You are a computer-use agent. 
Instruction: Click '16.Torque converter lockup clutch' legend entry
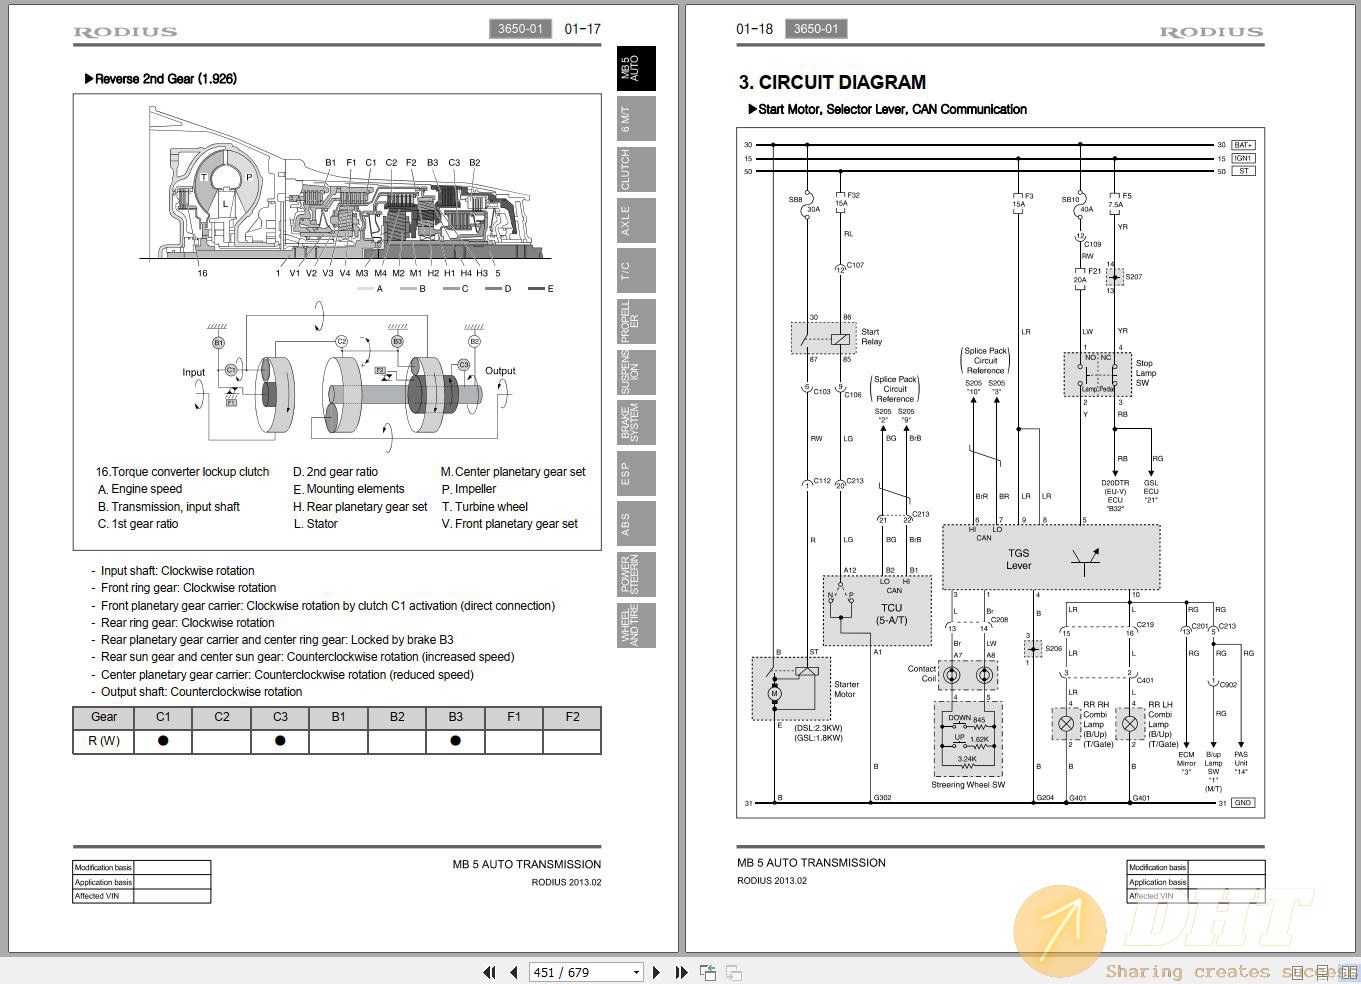tap(182, 472)
